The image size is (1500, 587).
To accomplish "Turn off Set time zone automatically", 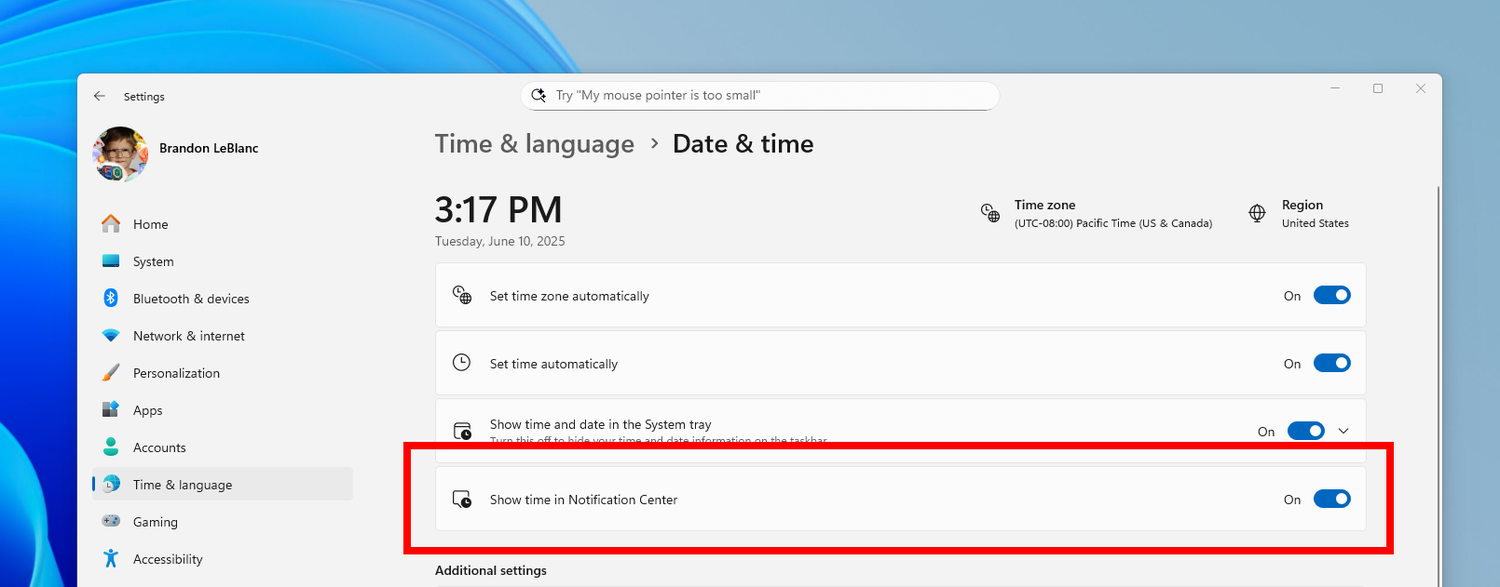I will [x=1332, y=295].
